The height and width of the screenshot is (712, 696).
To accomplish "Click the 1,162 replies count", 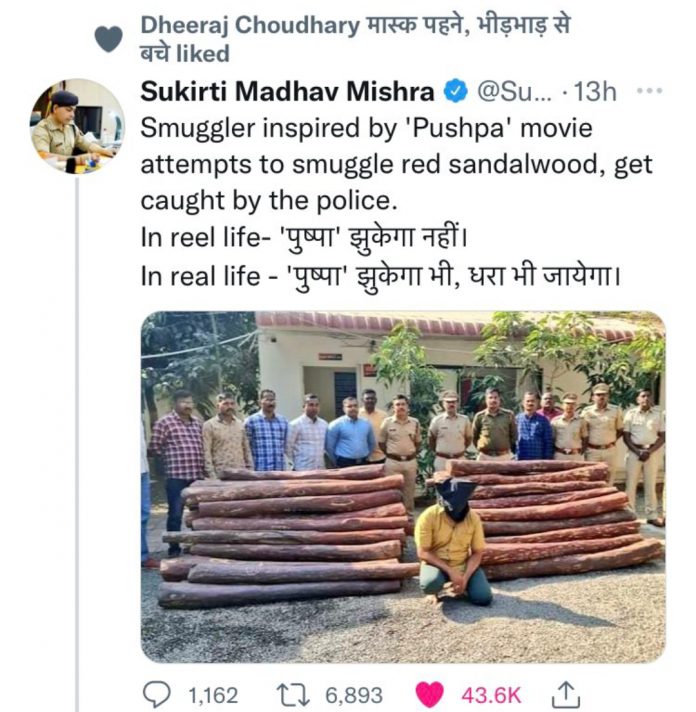I will 212,693.
